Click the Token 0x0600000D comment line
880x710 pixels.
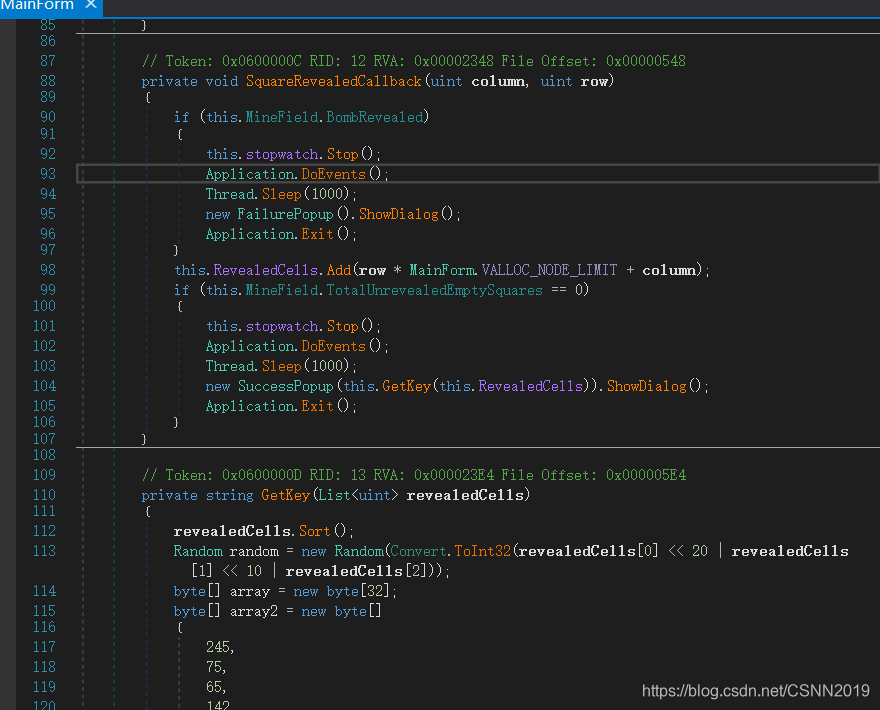414,475
